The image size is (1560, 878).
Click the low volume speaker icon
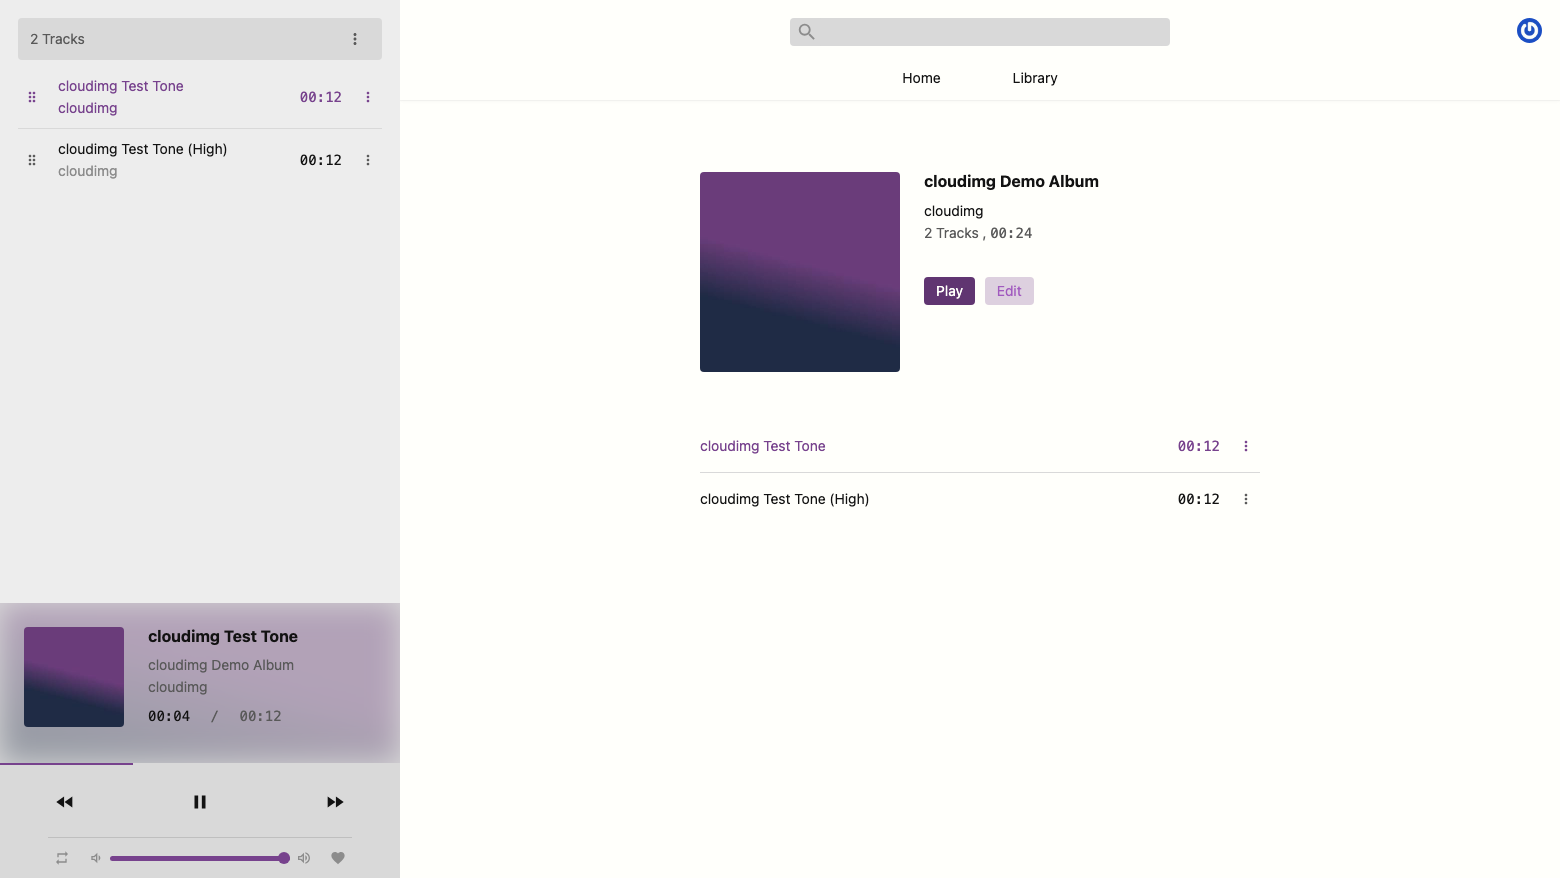click(96, 858)
